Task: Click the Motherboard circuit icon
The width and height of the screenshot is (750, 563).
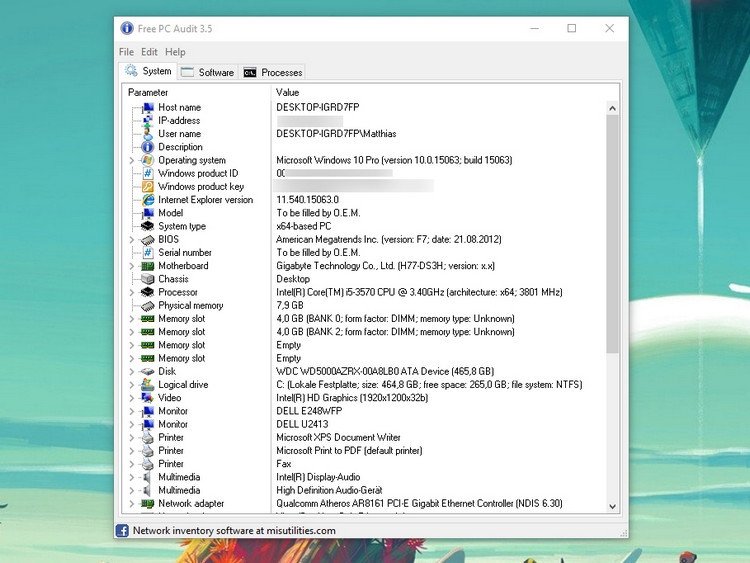Action: pos(148,265)
